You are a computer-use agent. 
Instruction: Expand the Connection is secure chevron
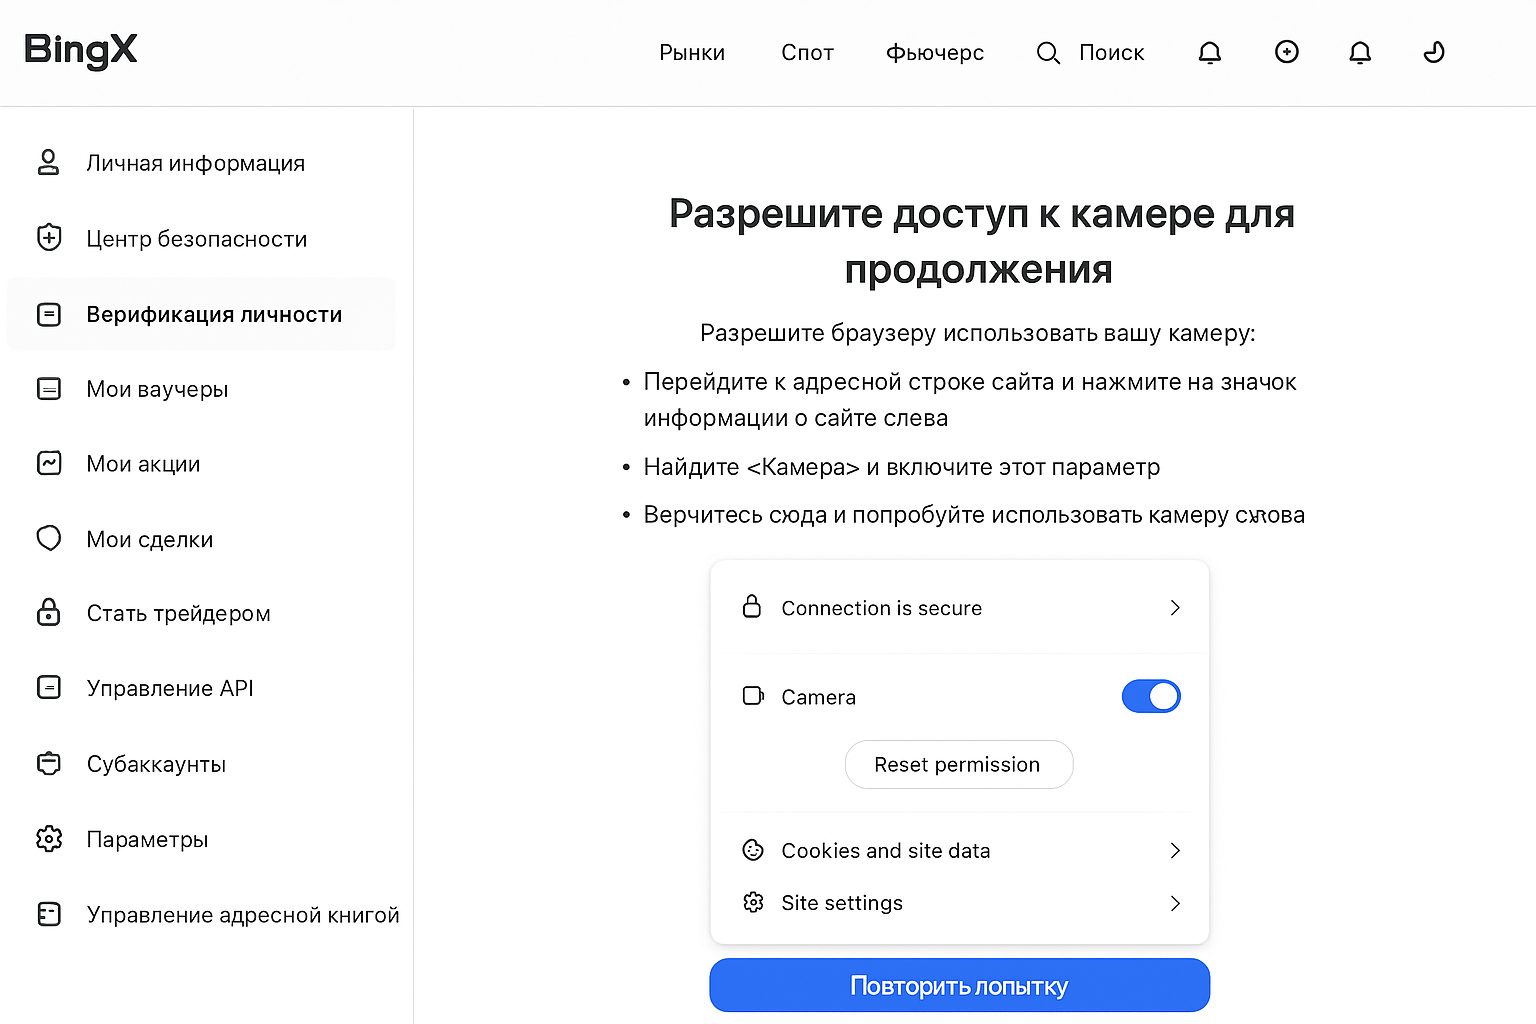tap(1175, 608)
